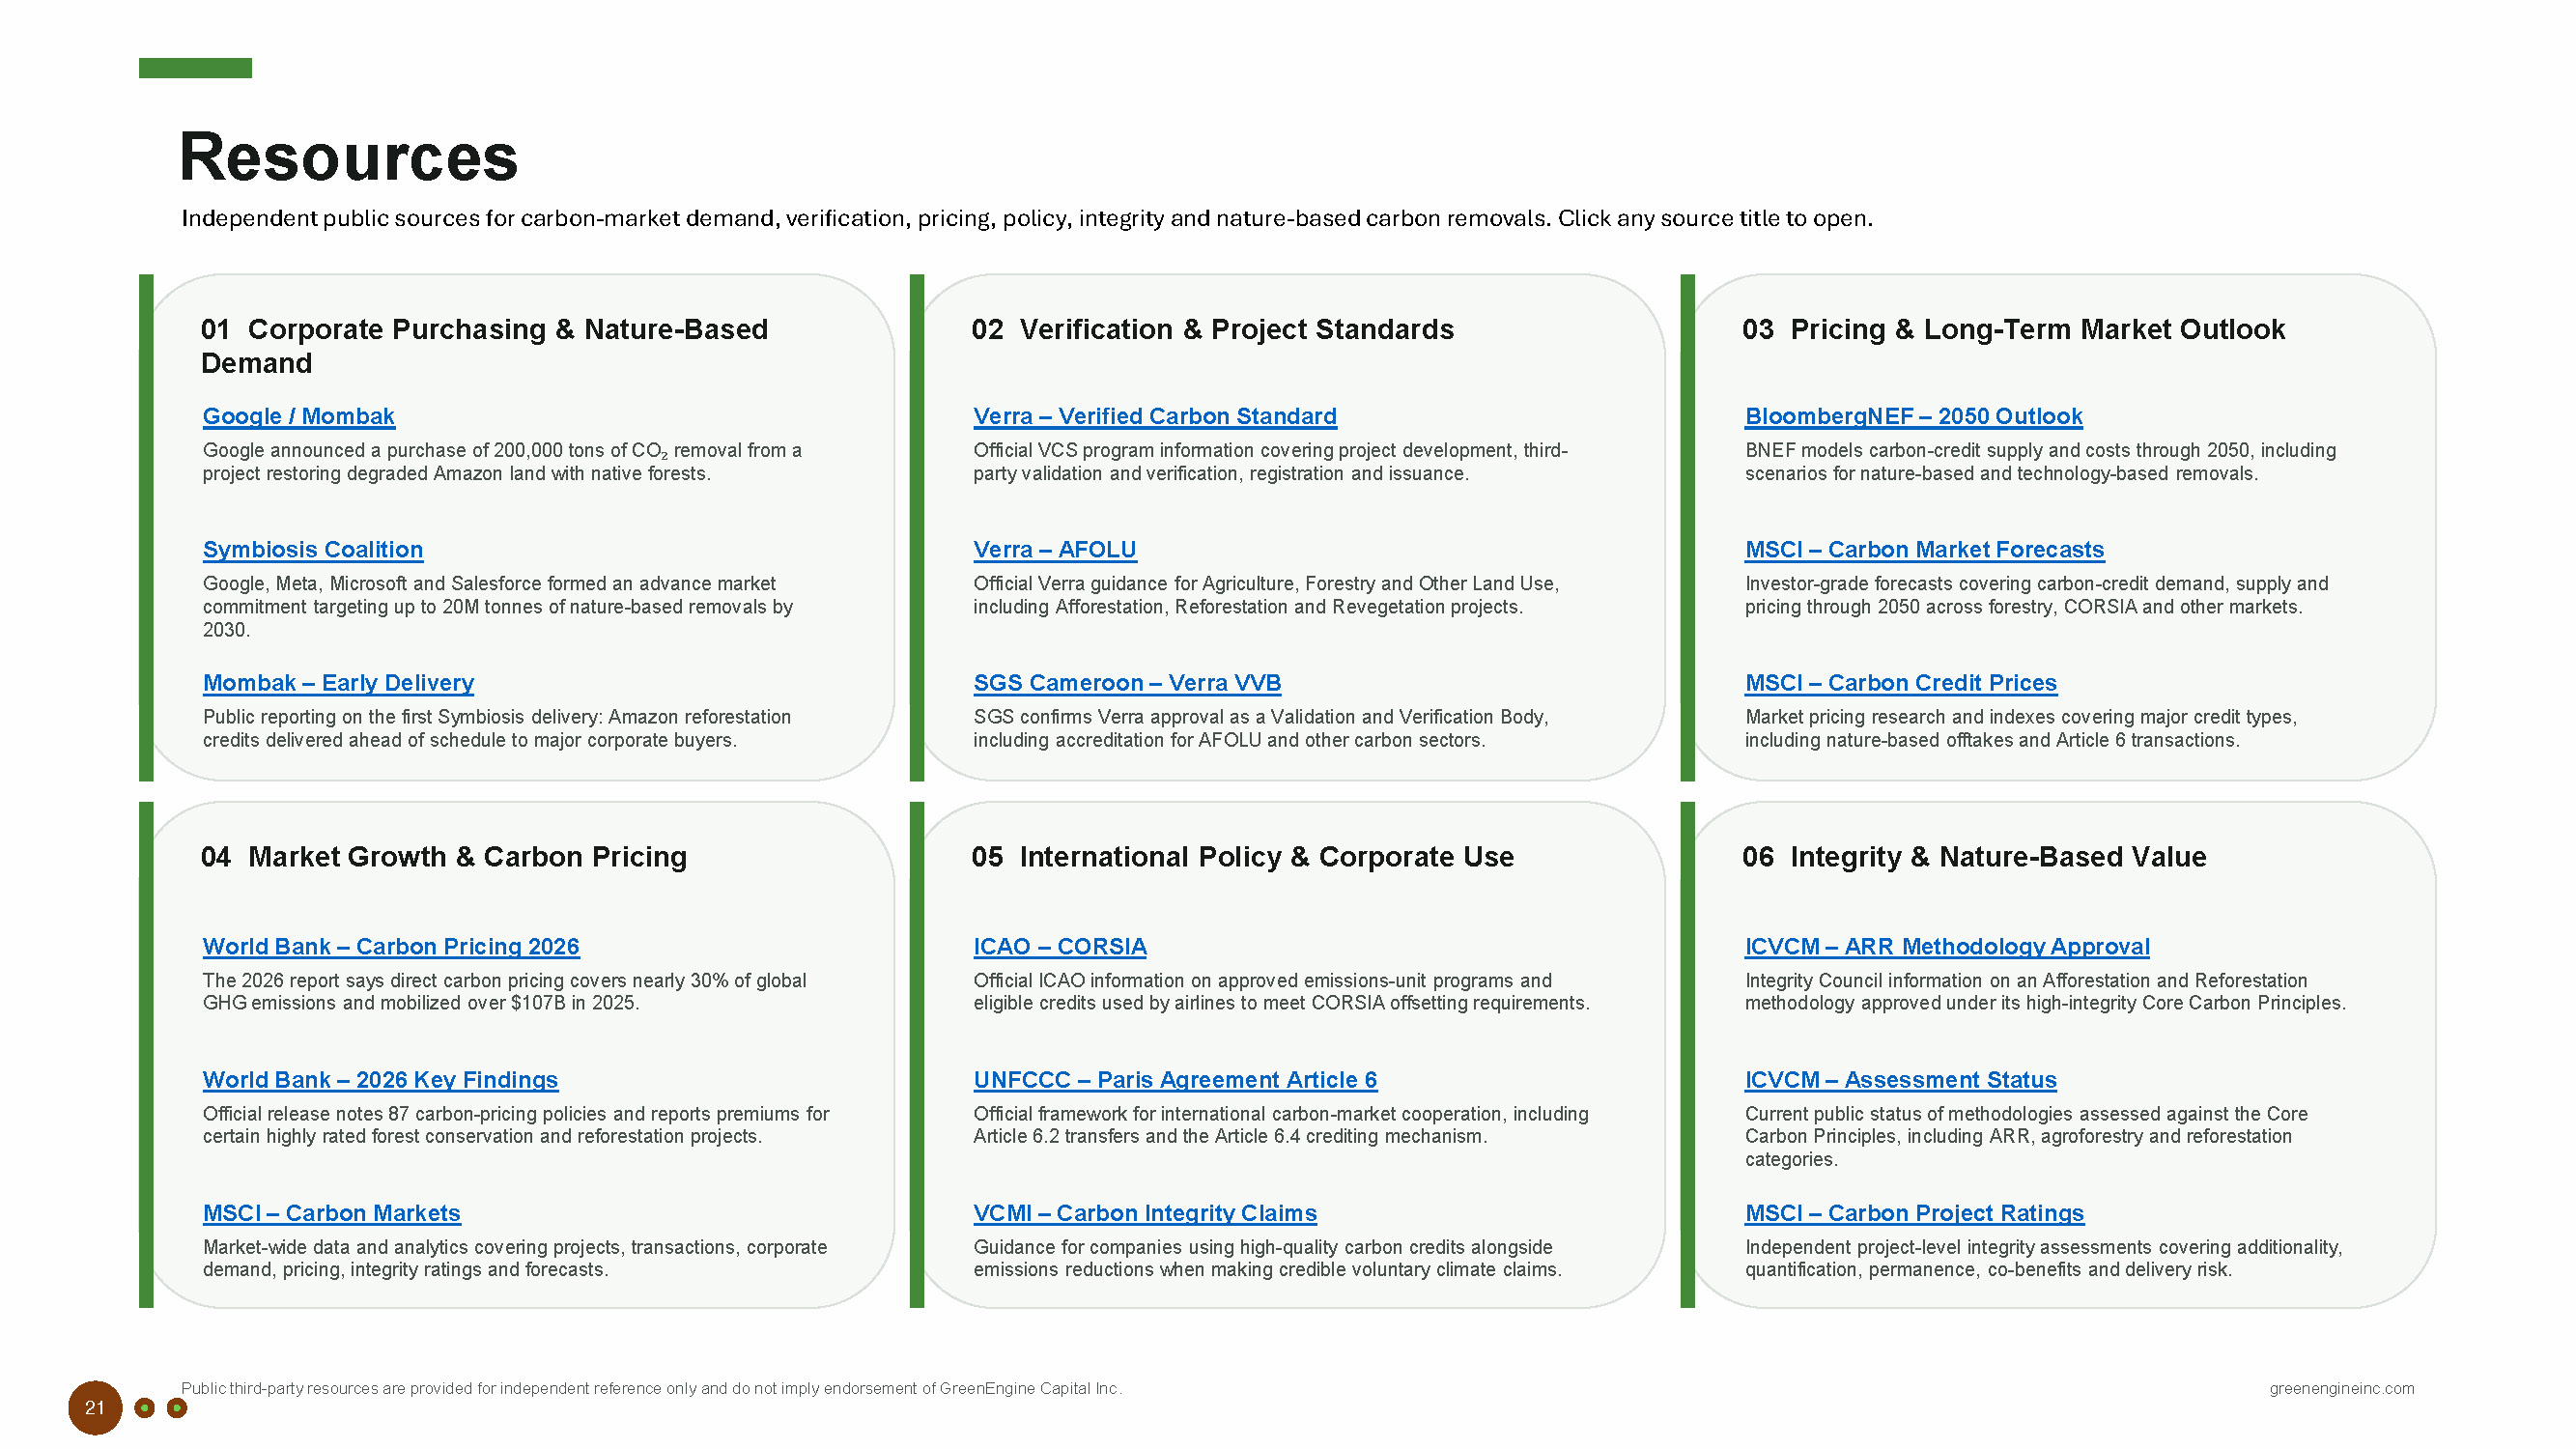Follow MSCI – Carbon Market Forecasts link

(x=1924, y=549)
